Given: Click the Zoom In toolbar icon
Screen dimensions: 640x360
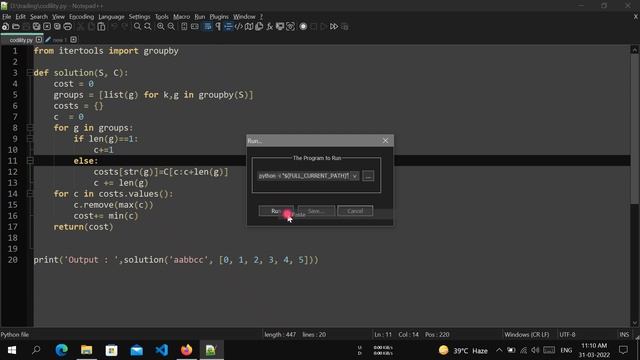Looking at the screenshot, I should click(x=161, y=27).
